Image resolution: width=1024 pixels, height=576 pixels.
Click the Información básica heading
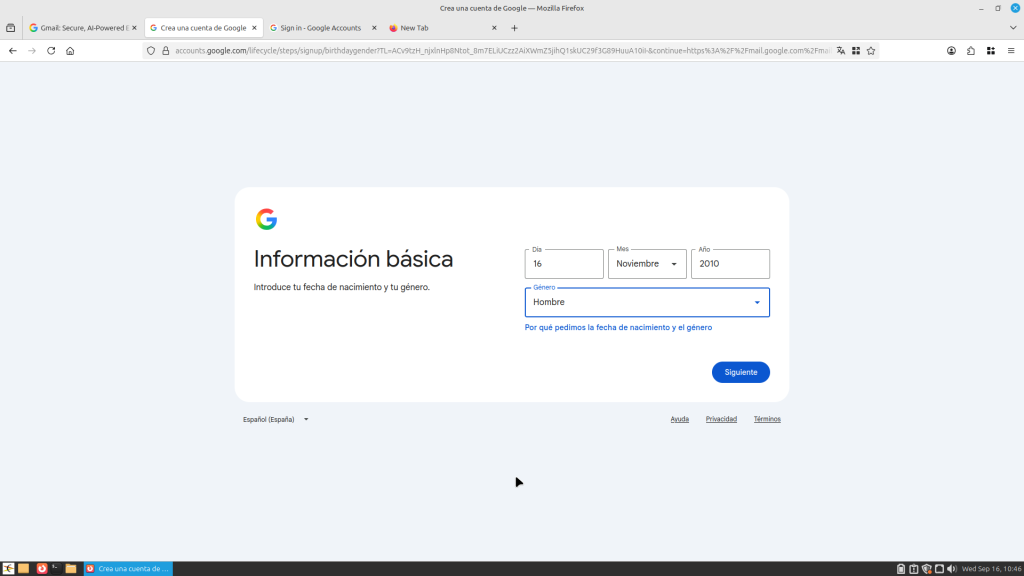tap(353, 259)
